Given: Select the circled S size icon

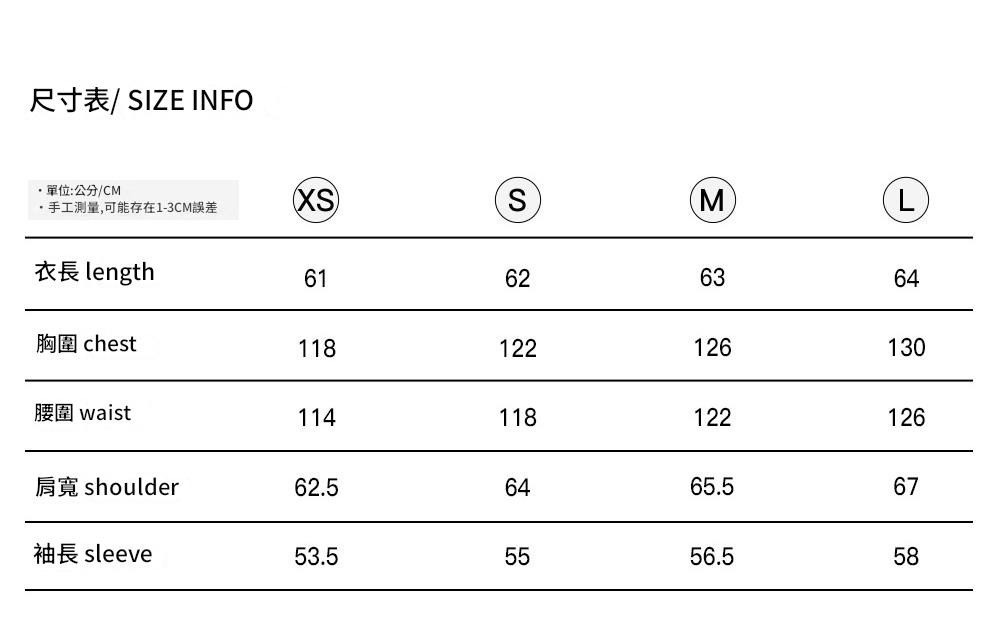Looking at the screenshot, I should click(x=517, y=200).
